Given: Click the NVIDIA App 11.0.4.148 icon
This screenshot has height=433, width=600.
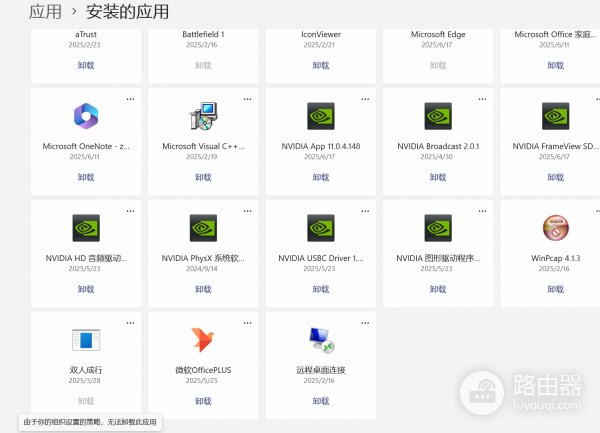Looking at the screenshot, I should point(321,116).
